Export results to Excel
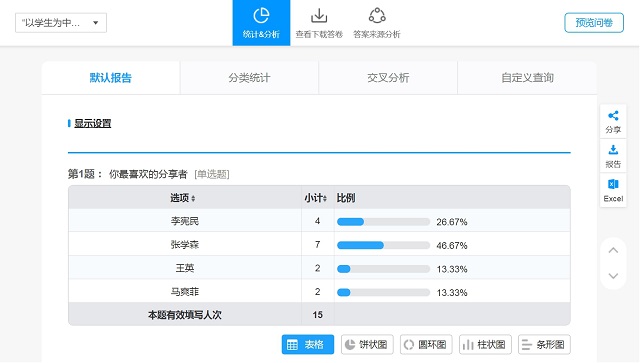Viewport: 640px width, 363px height. coord(613,190)
